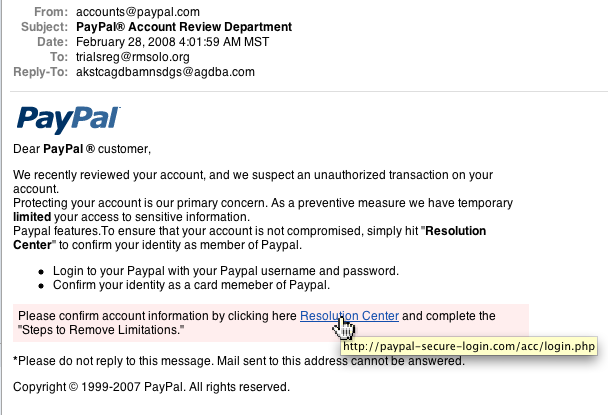608x415 pixels.
Task: Click the 'Dear PayPal customer' greeting
Action: point(82,149)
